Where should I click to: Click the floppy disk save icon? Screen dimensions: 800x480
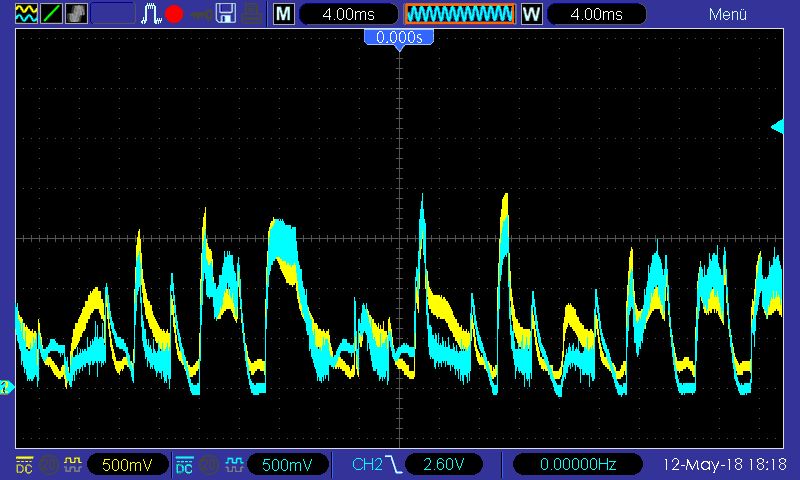226,14
